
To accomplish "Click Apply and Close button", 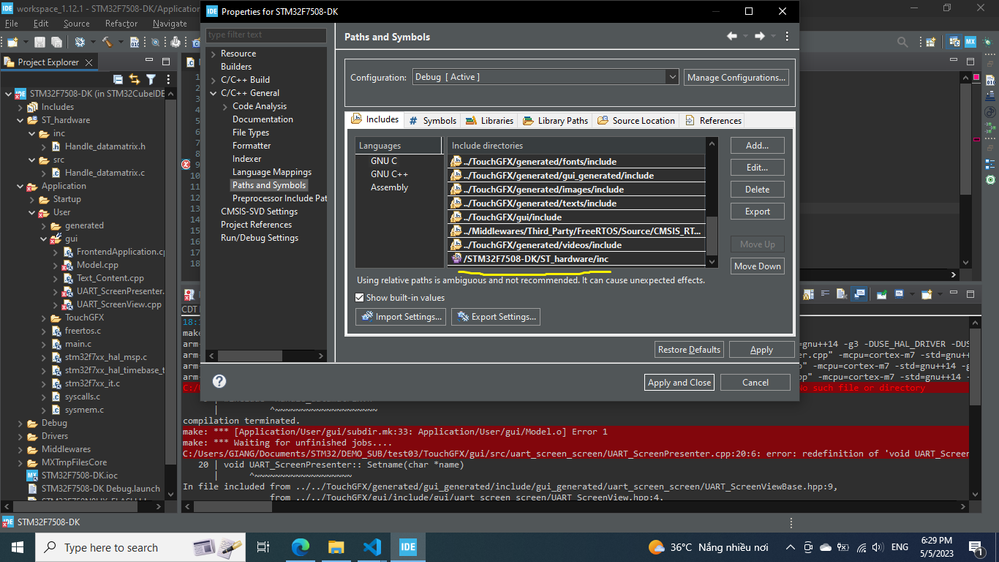I will (679, 382).
